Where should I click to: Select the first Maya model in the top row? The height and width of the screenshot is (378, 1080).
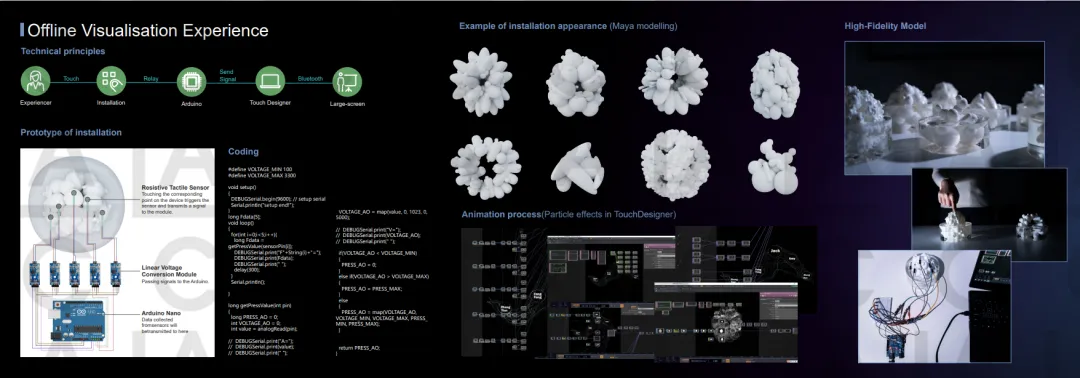pyautogui.click(x=481, y=81)
